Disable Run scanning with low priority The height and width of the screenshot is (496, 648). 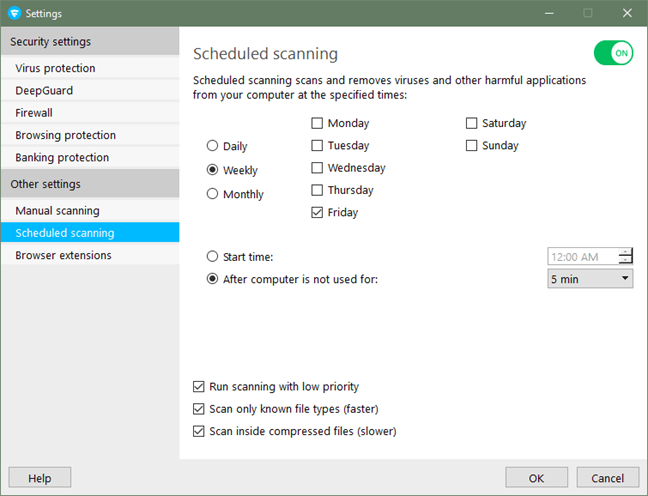click(199, 386)
